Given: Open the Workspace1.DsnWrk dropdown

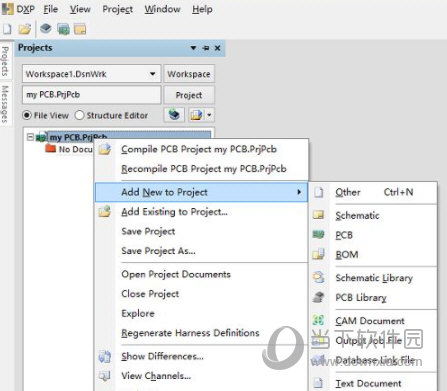Looking at the screenshot, I should tap(152, 74).
